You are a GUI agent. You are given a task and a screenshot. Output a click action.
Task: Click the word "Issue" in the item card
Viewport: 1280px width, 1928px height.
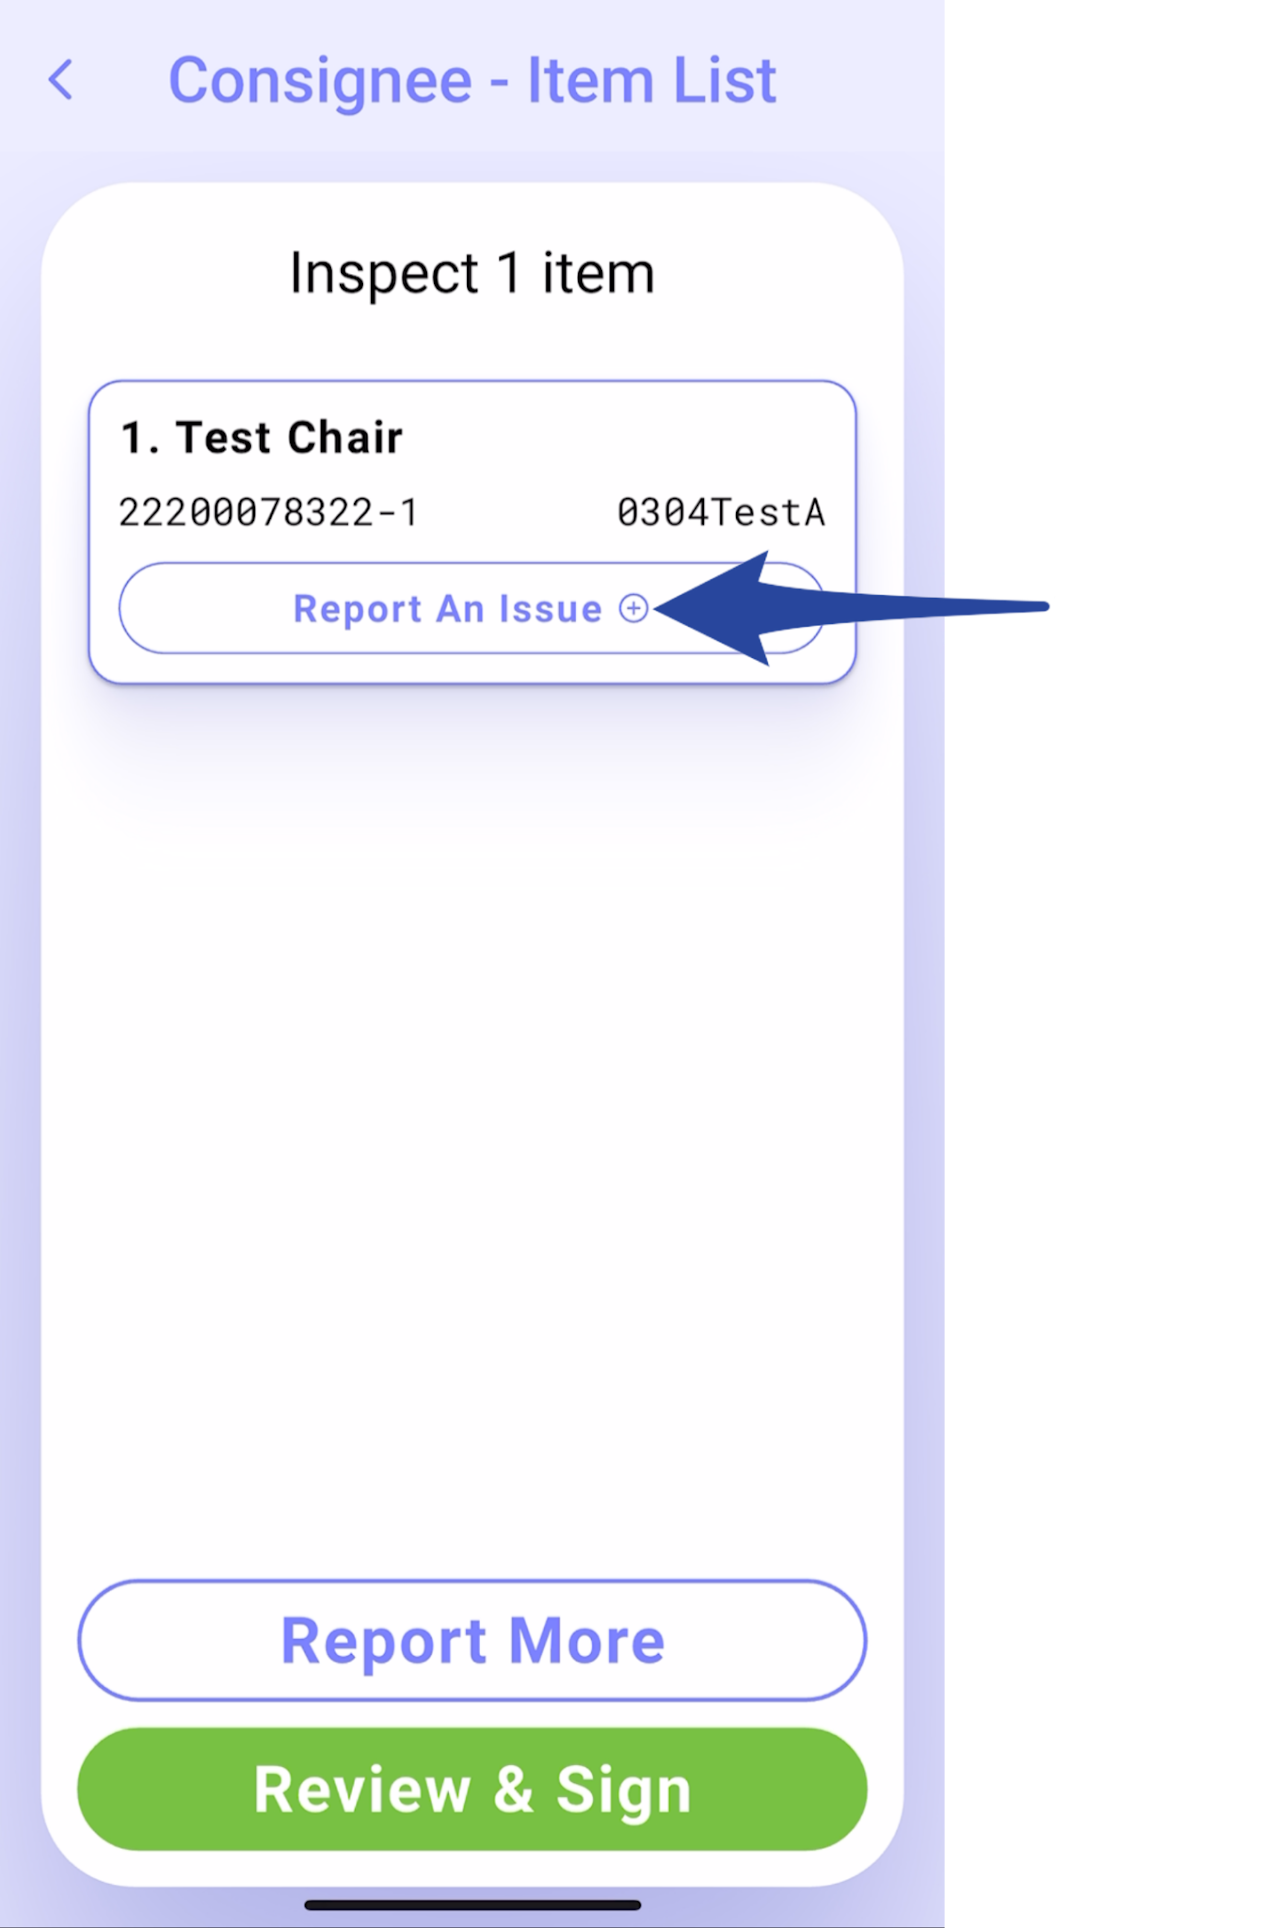coord(550,608)
